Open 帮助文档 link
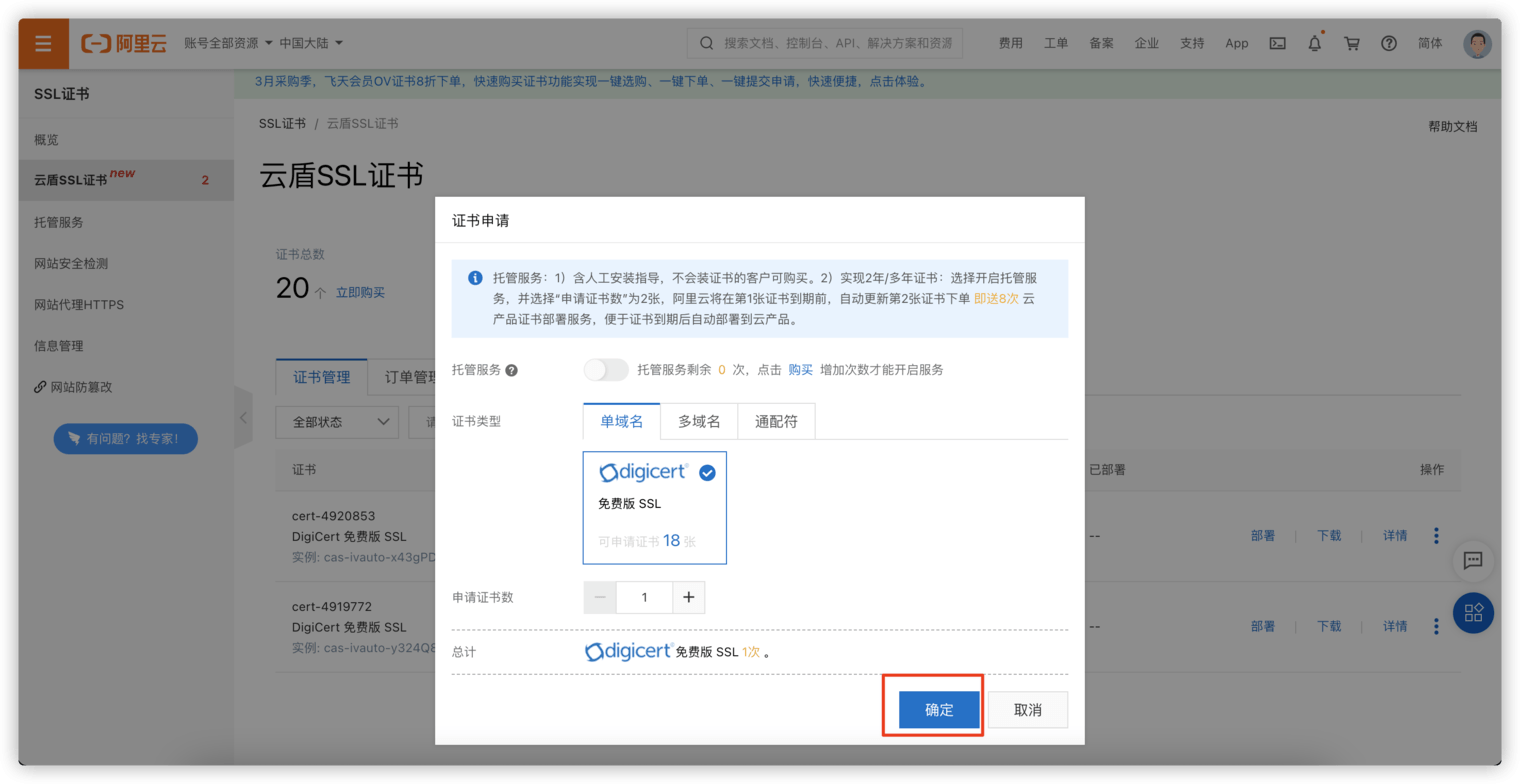This screenshot has height=784, width=1520. click(x=1452, y=127)
